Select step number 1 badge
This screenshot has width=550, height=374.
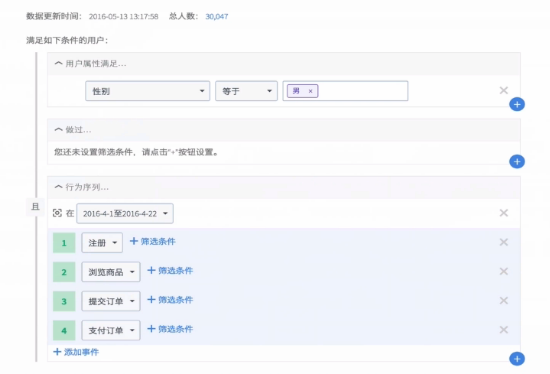(x=64, y=243)
